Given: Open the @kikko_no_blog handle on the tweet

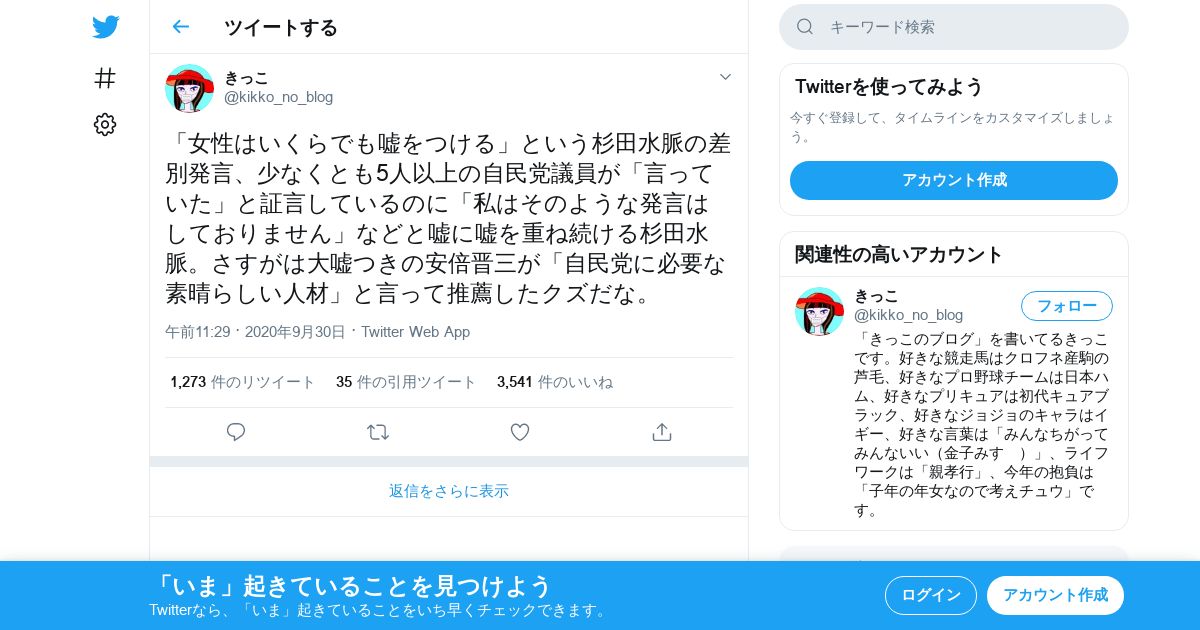Looking at the screenshot, I should 278,97.
